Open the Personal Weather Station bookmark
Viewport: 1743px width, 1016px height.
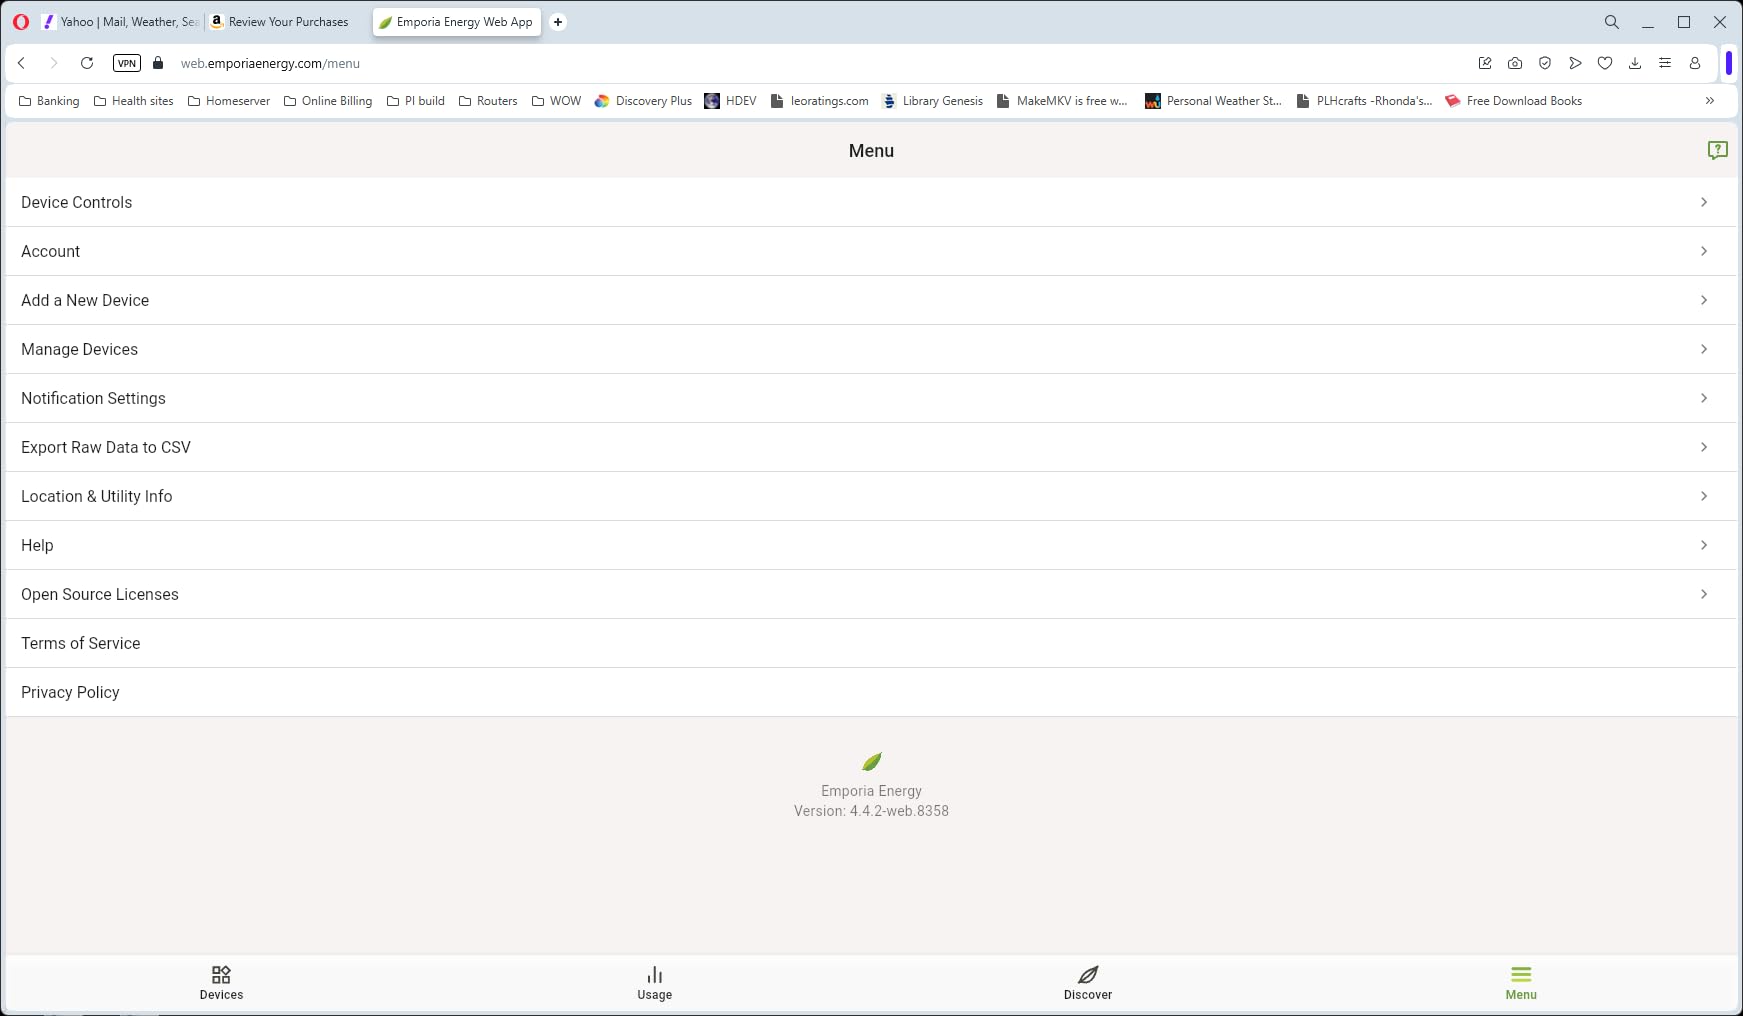pos(1213,101)
